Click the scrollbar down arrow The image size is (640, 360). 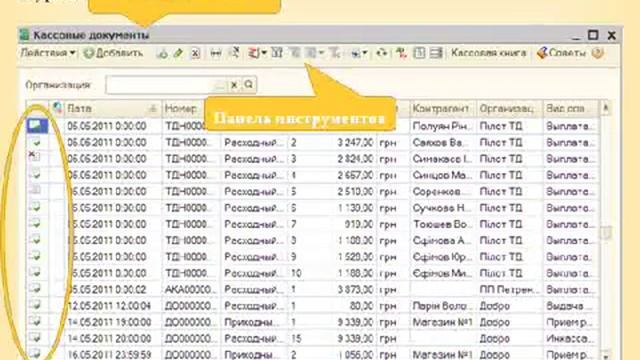pos(606,356)
